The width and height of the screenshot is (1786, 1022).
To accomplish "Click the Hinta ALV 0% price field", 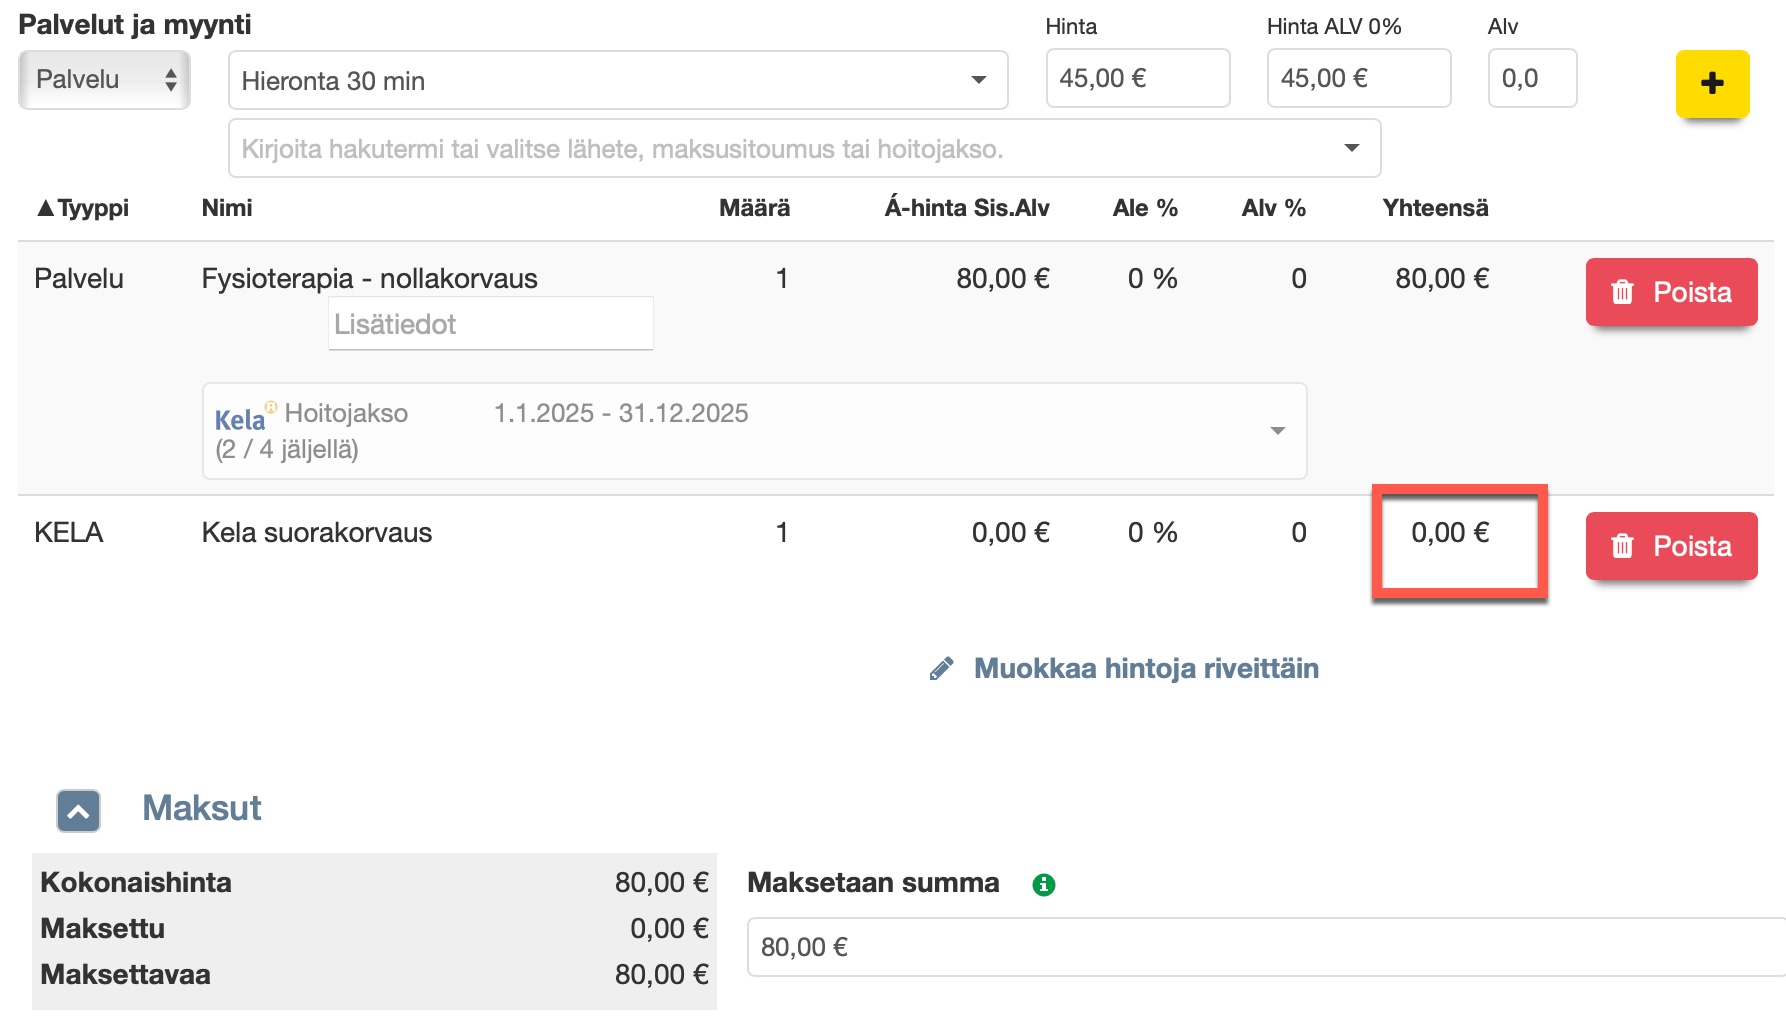I will 1358,79.
